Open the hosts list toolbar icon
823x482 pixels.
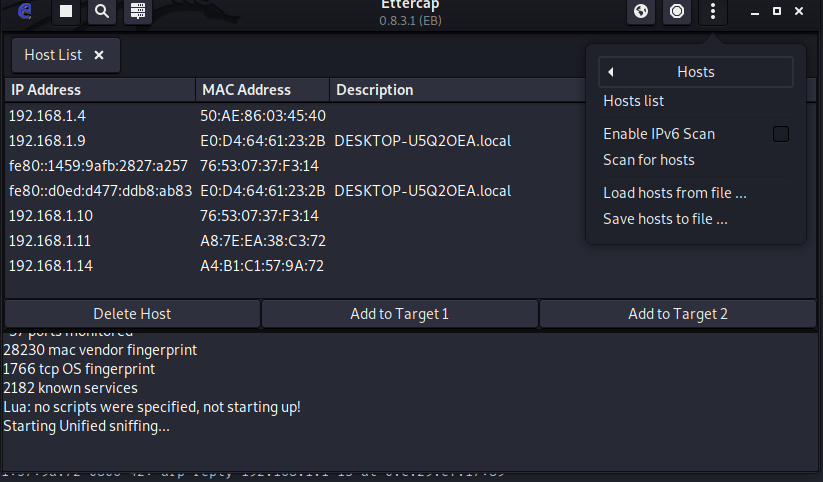[x=138, y=11]
